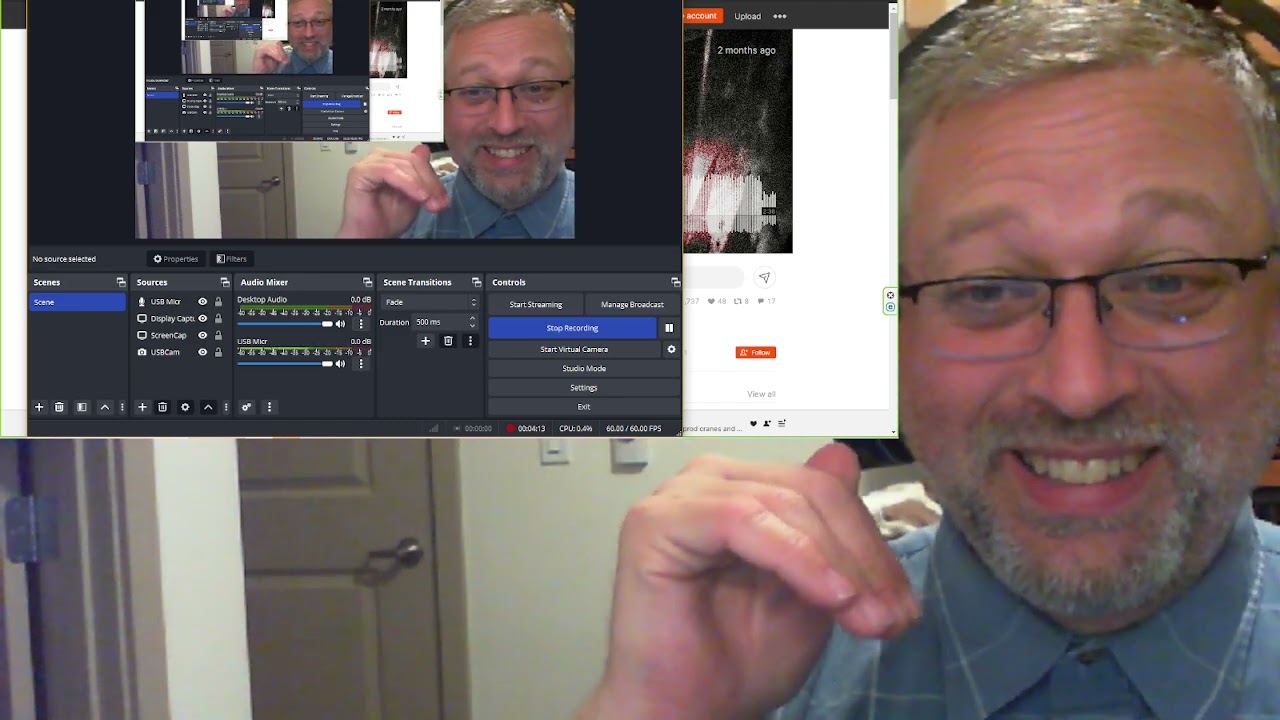Image resolution: width=1280 pixels, height=720 pixels.
Task: Adjust Desktop Audio volume slider
Action: [x=285, y=324]
